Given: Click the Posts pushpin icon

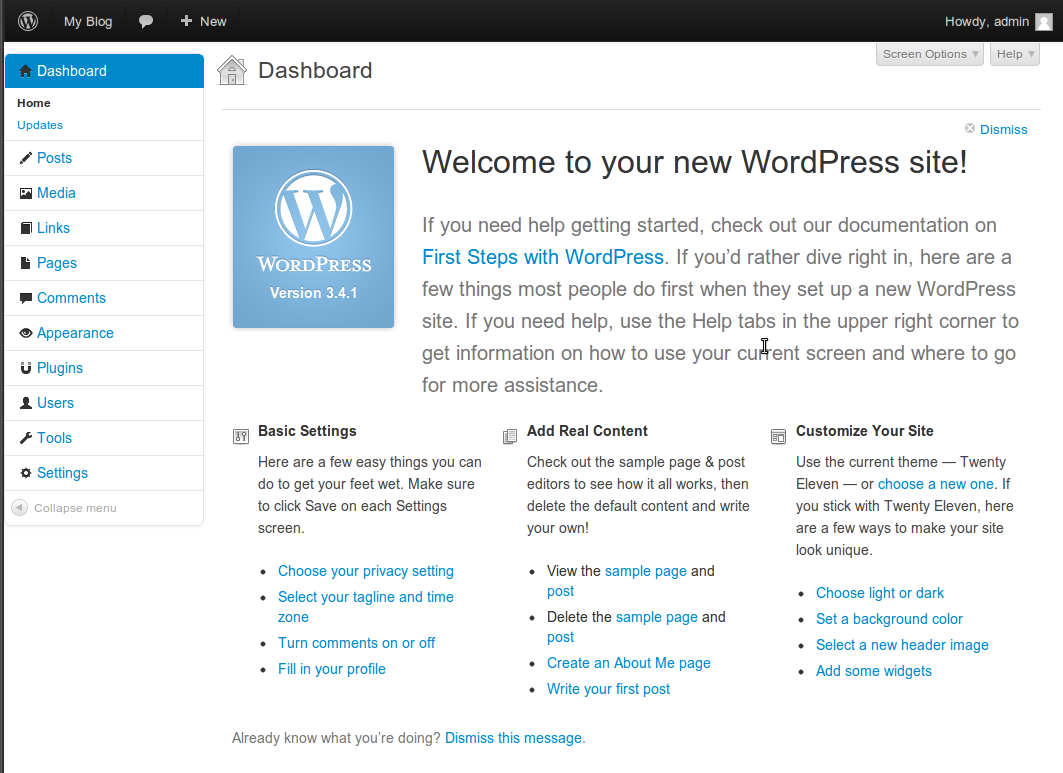Looking at the screenshot, I should [x=26, y=158].
